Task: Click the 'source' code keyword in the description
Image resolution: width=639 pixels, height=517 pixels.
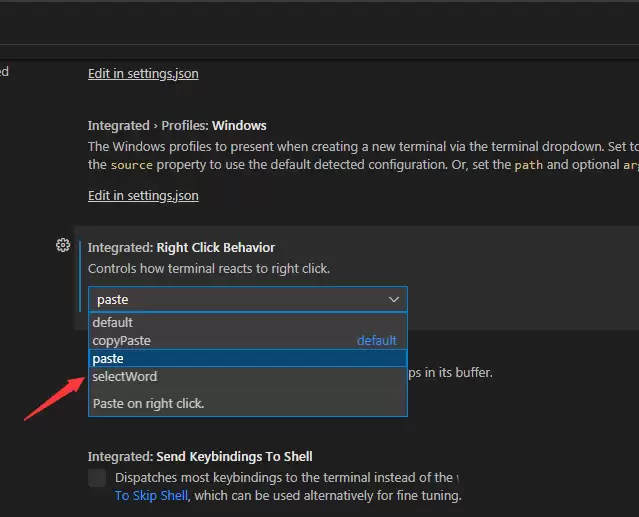Action: click(x=132, y=165)
